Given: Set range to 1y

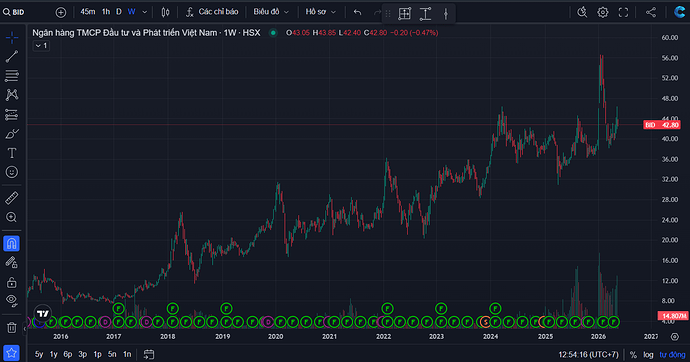Looking at the screenshot, I should point(53,354).
